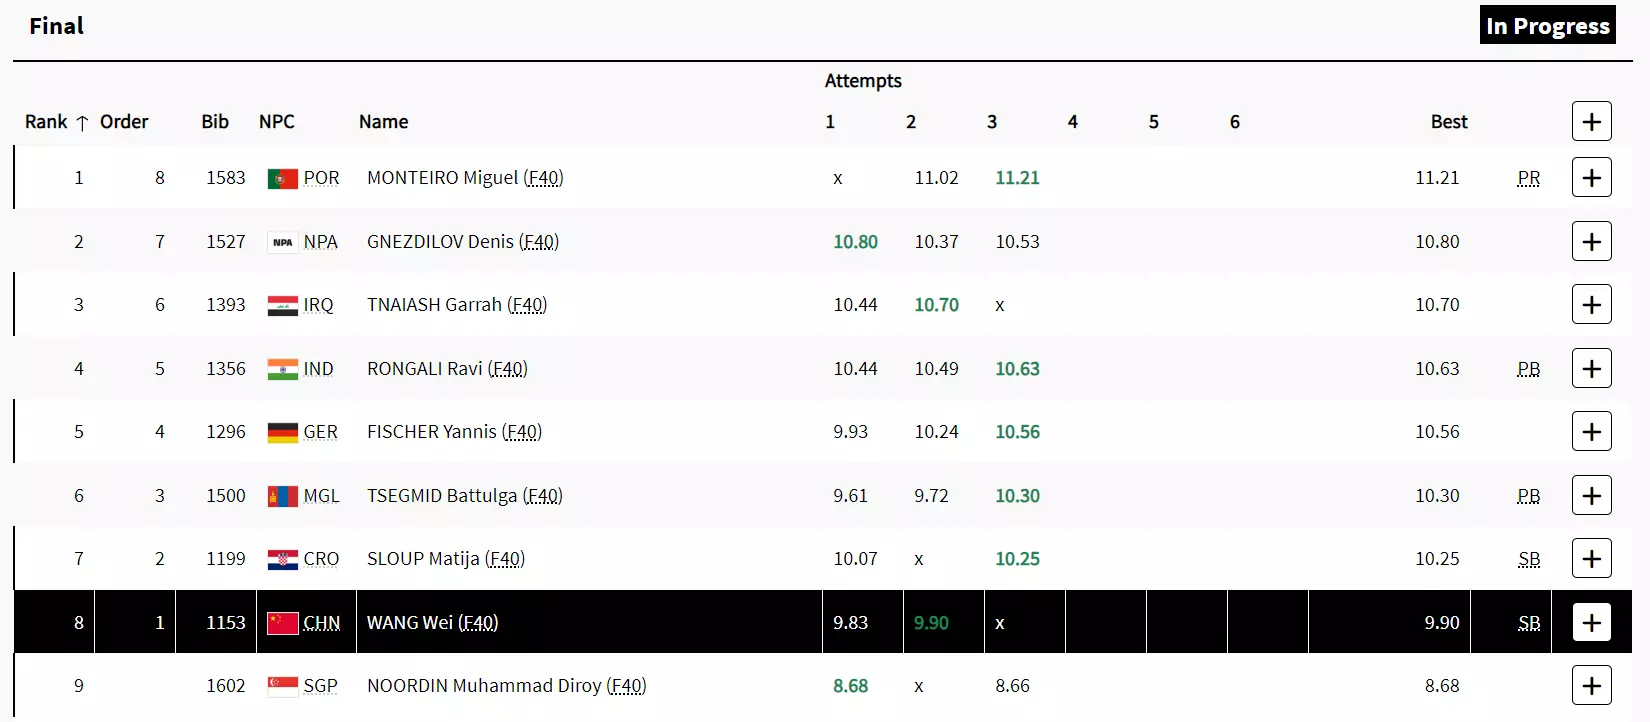This screenshot has height=722, width=1650.
Task: Click the NPA flag icon
Action: click(x=283, y=242)
